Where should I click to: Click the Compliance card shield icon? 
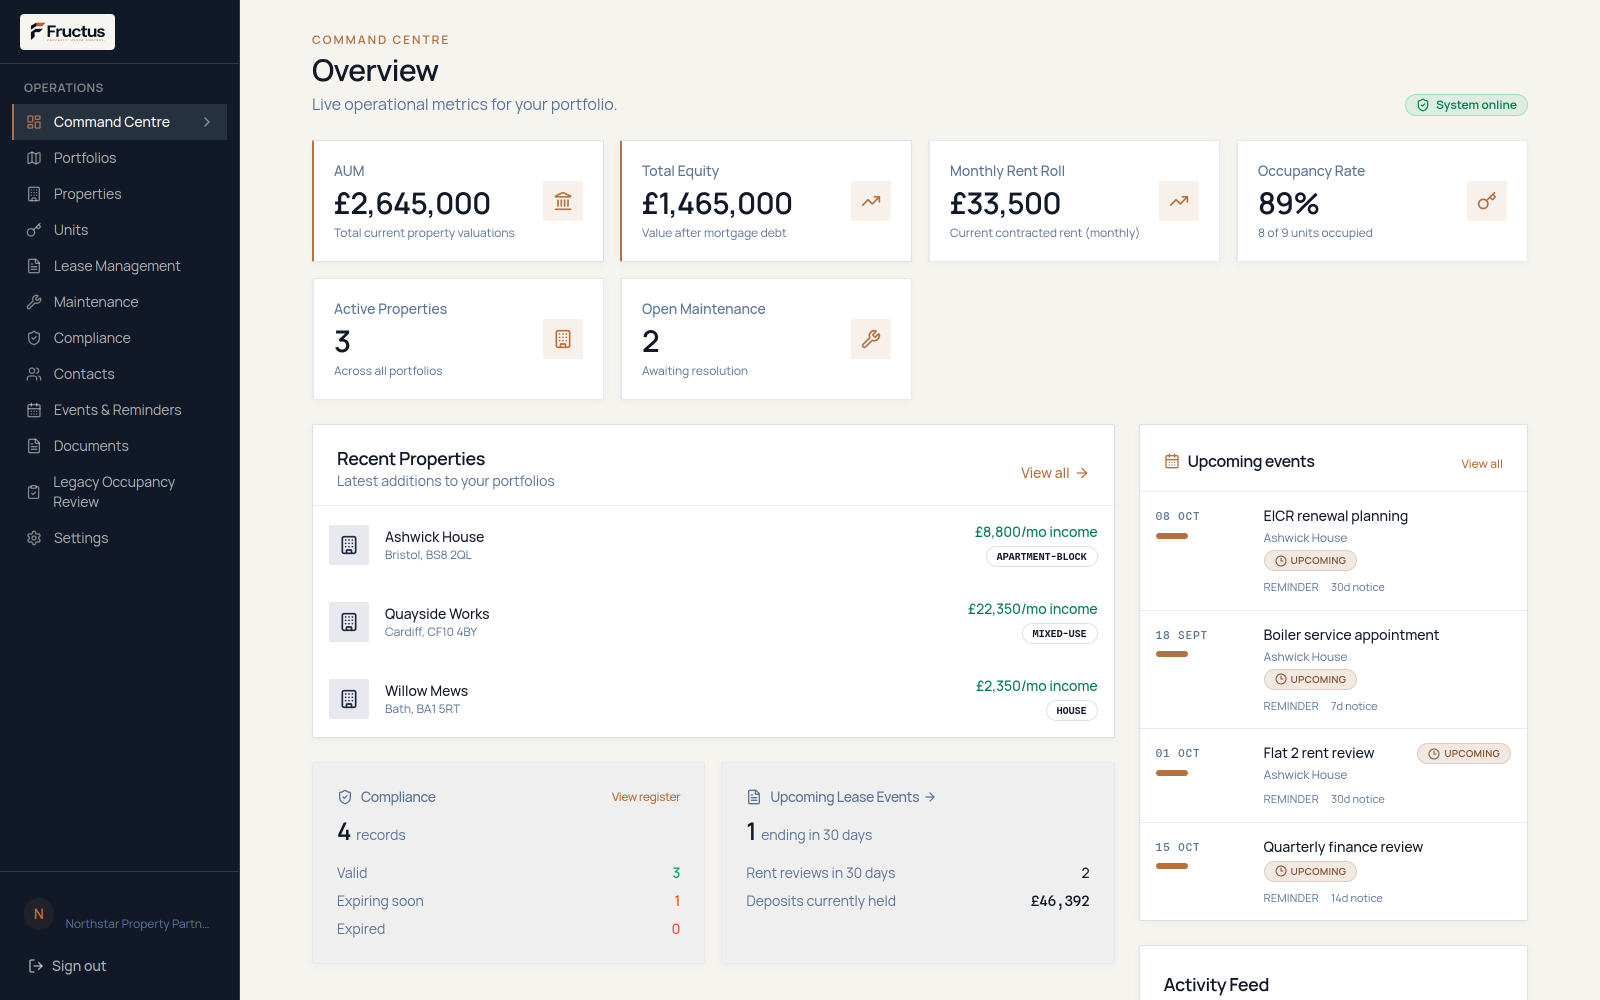click(x=345, y=797)
